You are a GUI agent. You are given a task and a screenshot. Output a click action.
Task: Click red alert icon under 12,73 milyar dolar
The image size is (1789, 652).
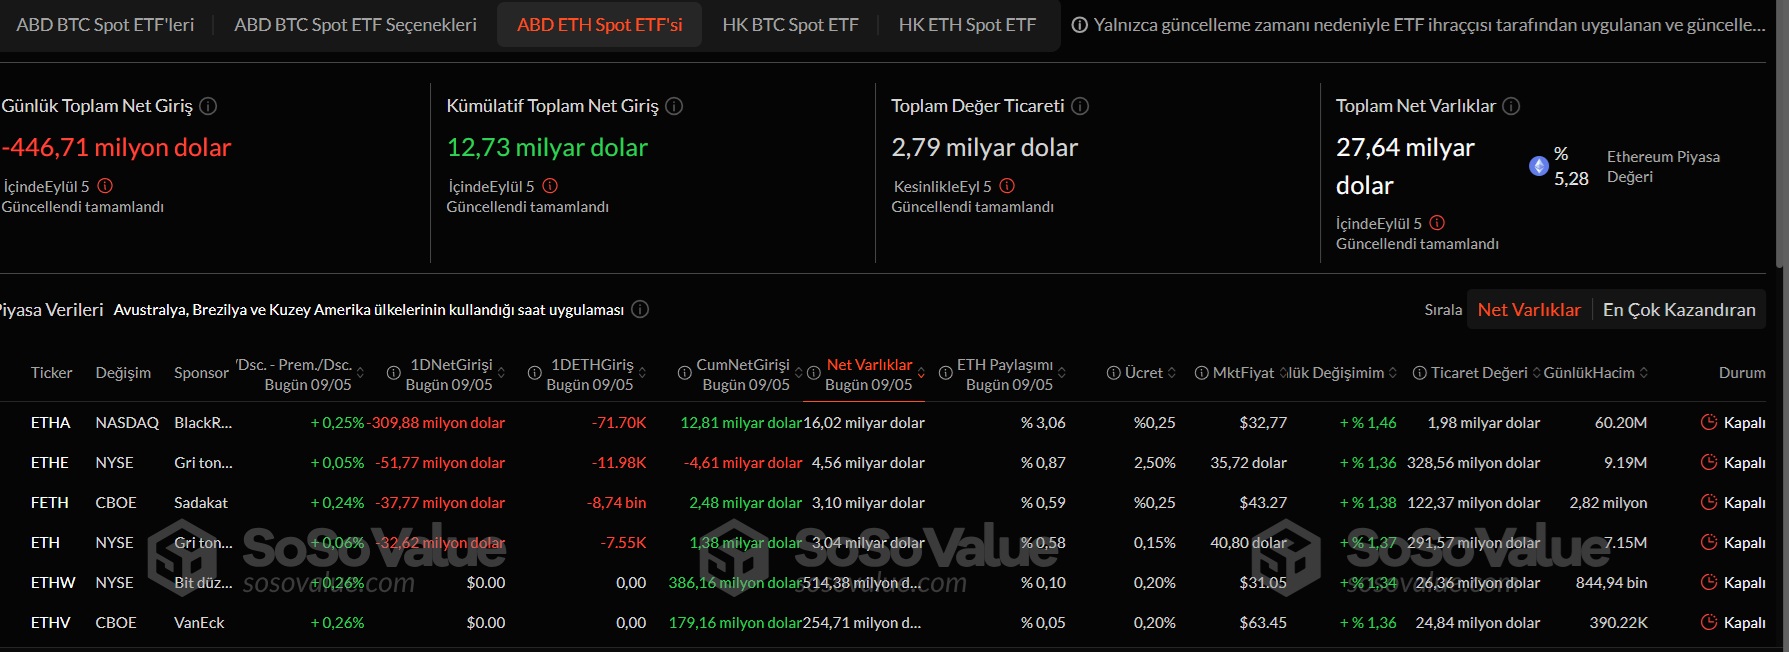(x=550, y=186)
